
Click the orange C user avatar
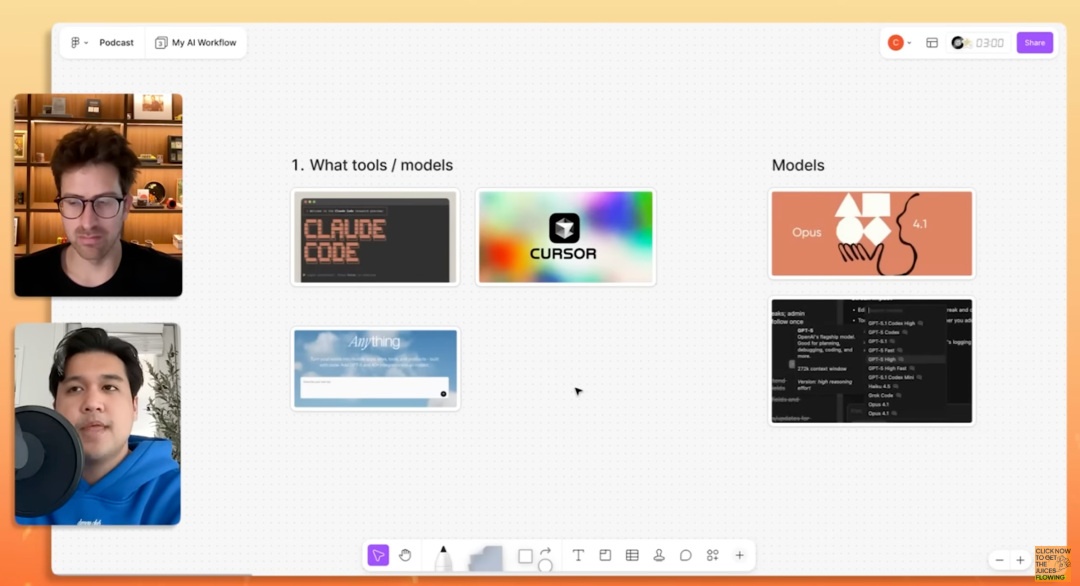click(x=895, y=43)
